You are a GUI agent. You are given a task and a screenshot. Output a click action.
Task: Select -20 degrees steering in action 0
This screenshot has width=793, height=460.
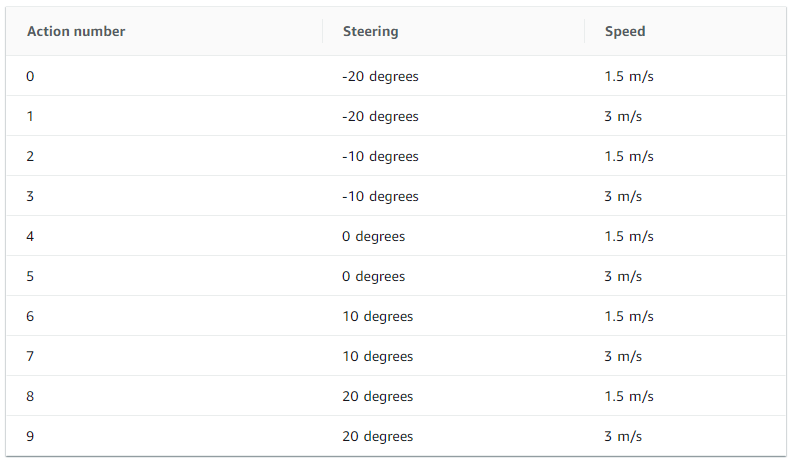click(x=380, y=76)
